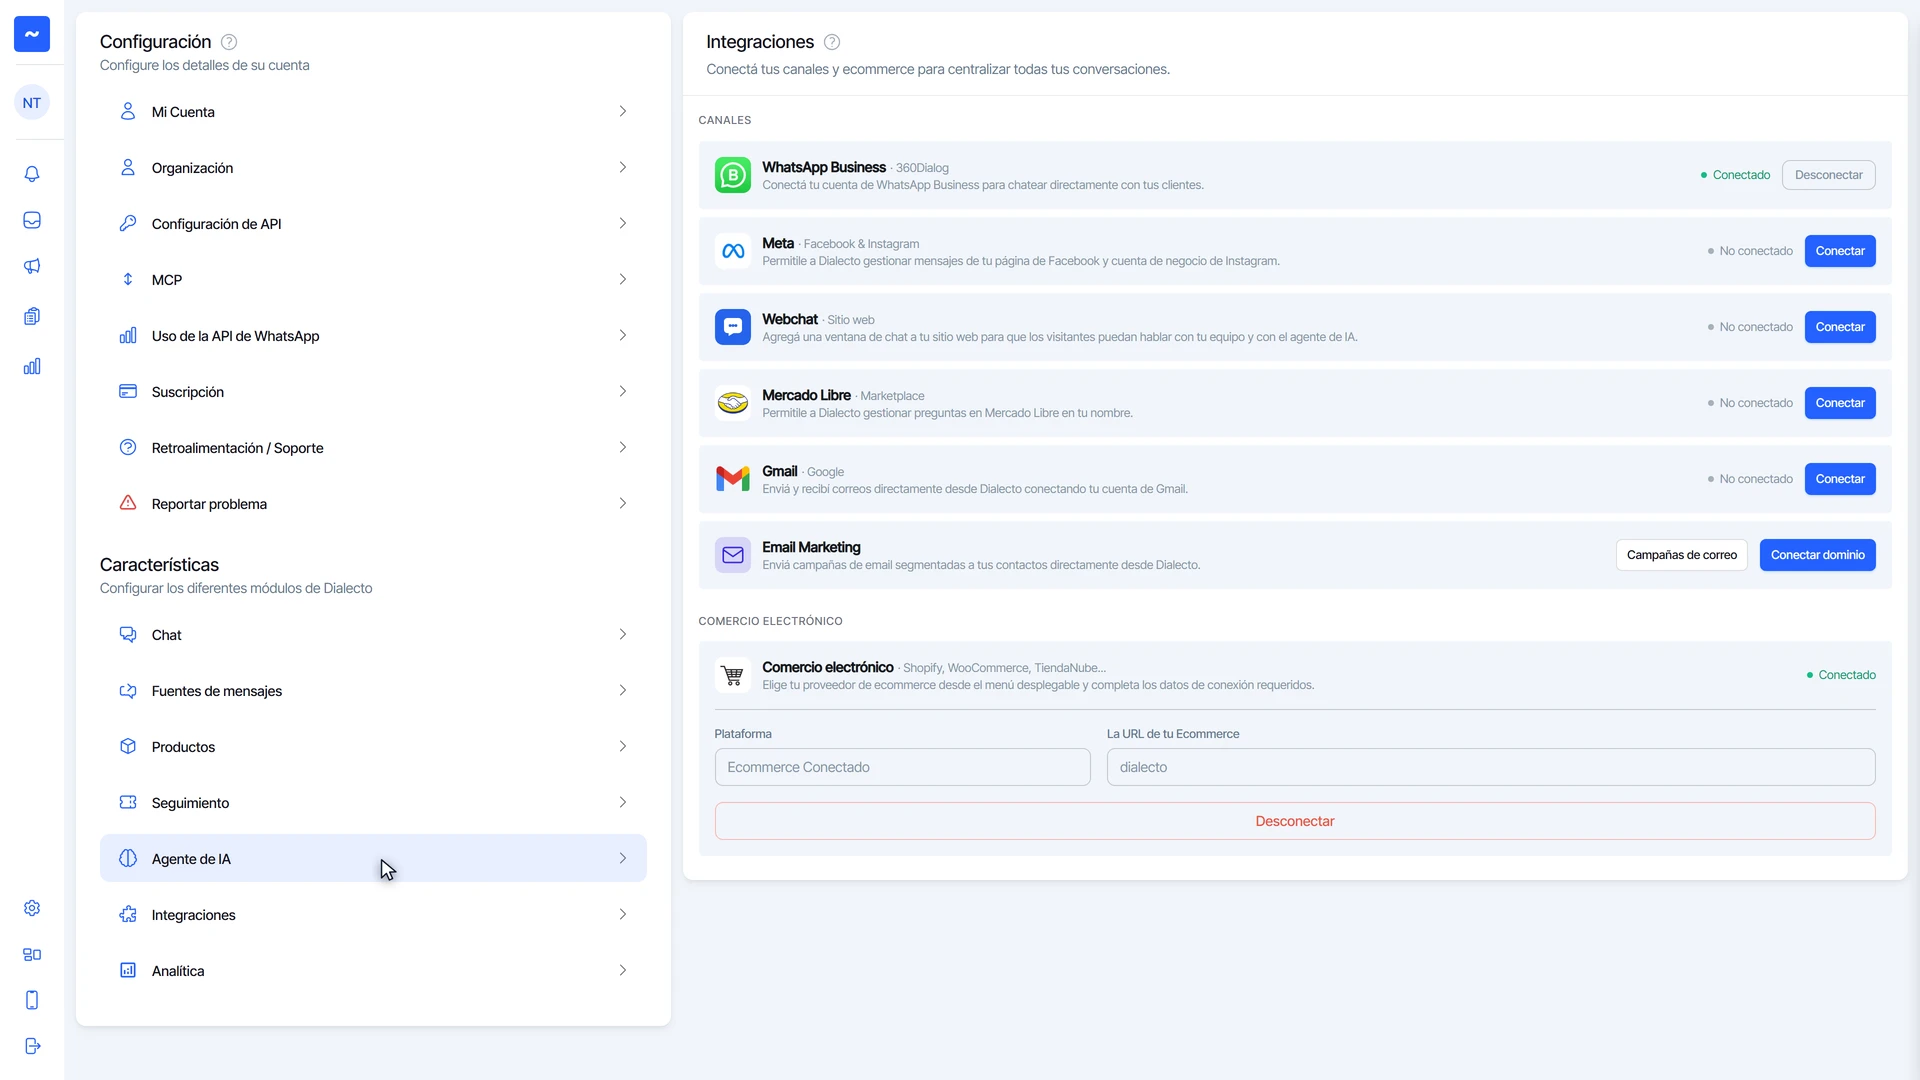Click La URL de tu Ecommerce field
This screenshot has height=1080, width=1920.
pyautogui.click(x=1490, y=767)
